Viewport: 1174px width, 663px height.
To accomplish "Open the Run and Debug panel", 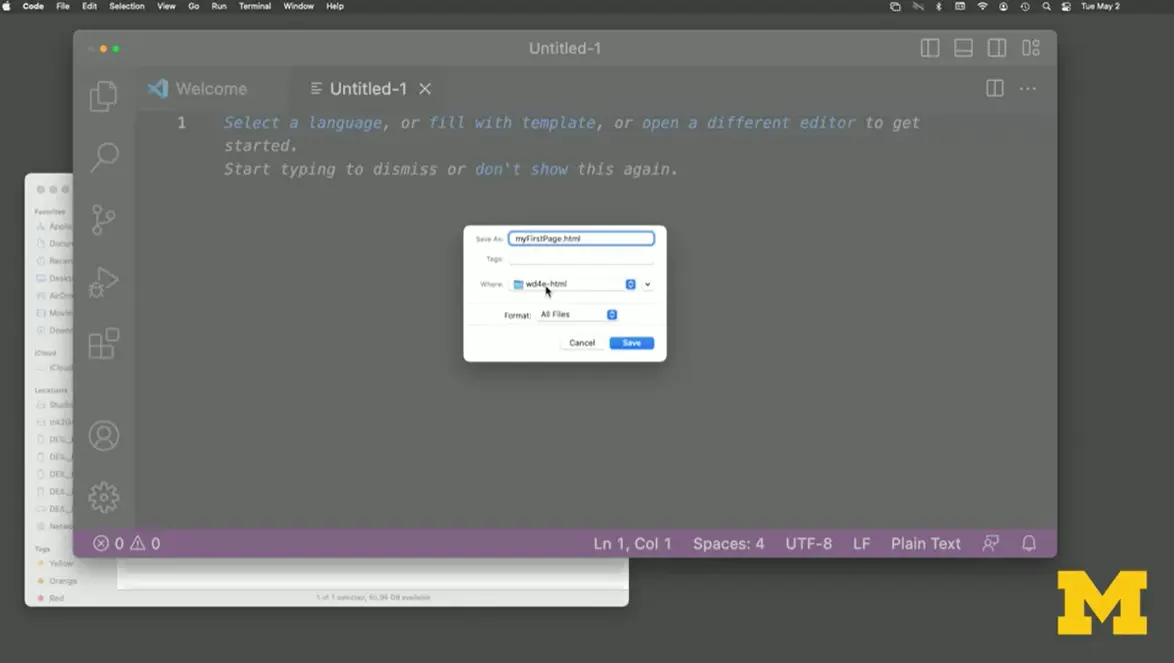I will click(x=103, y=282).
